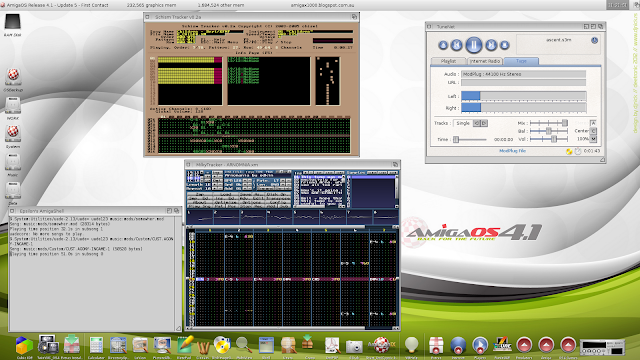Click the ModPlug File link
Screen dimensions: 640x360
[512, 151]
